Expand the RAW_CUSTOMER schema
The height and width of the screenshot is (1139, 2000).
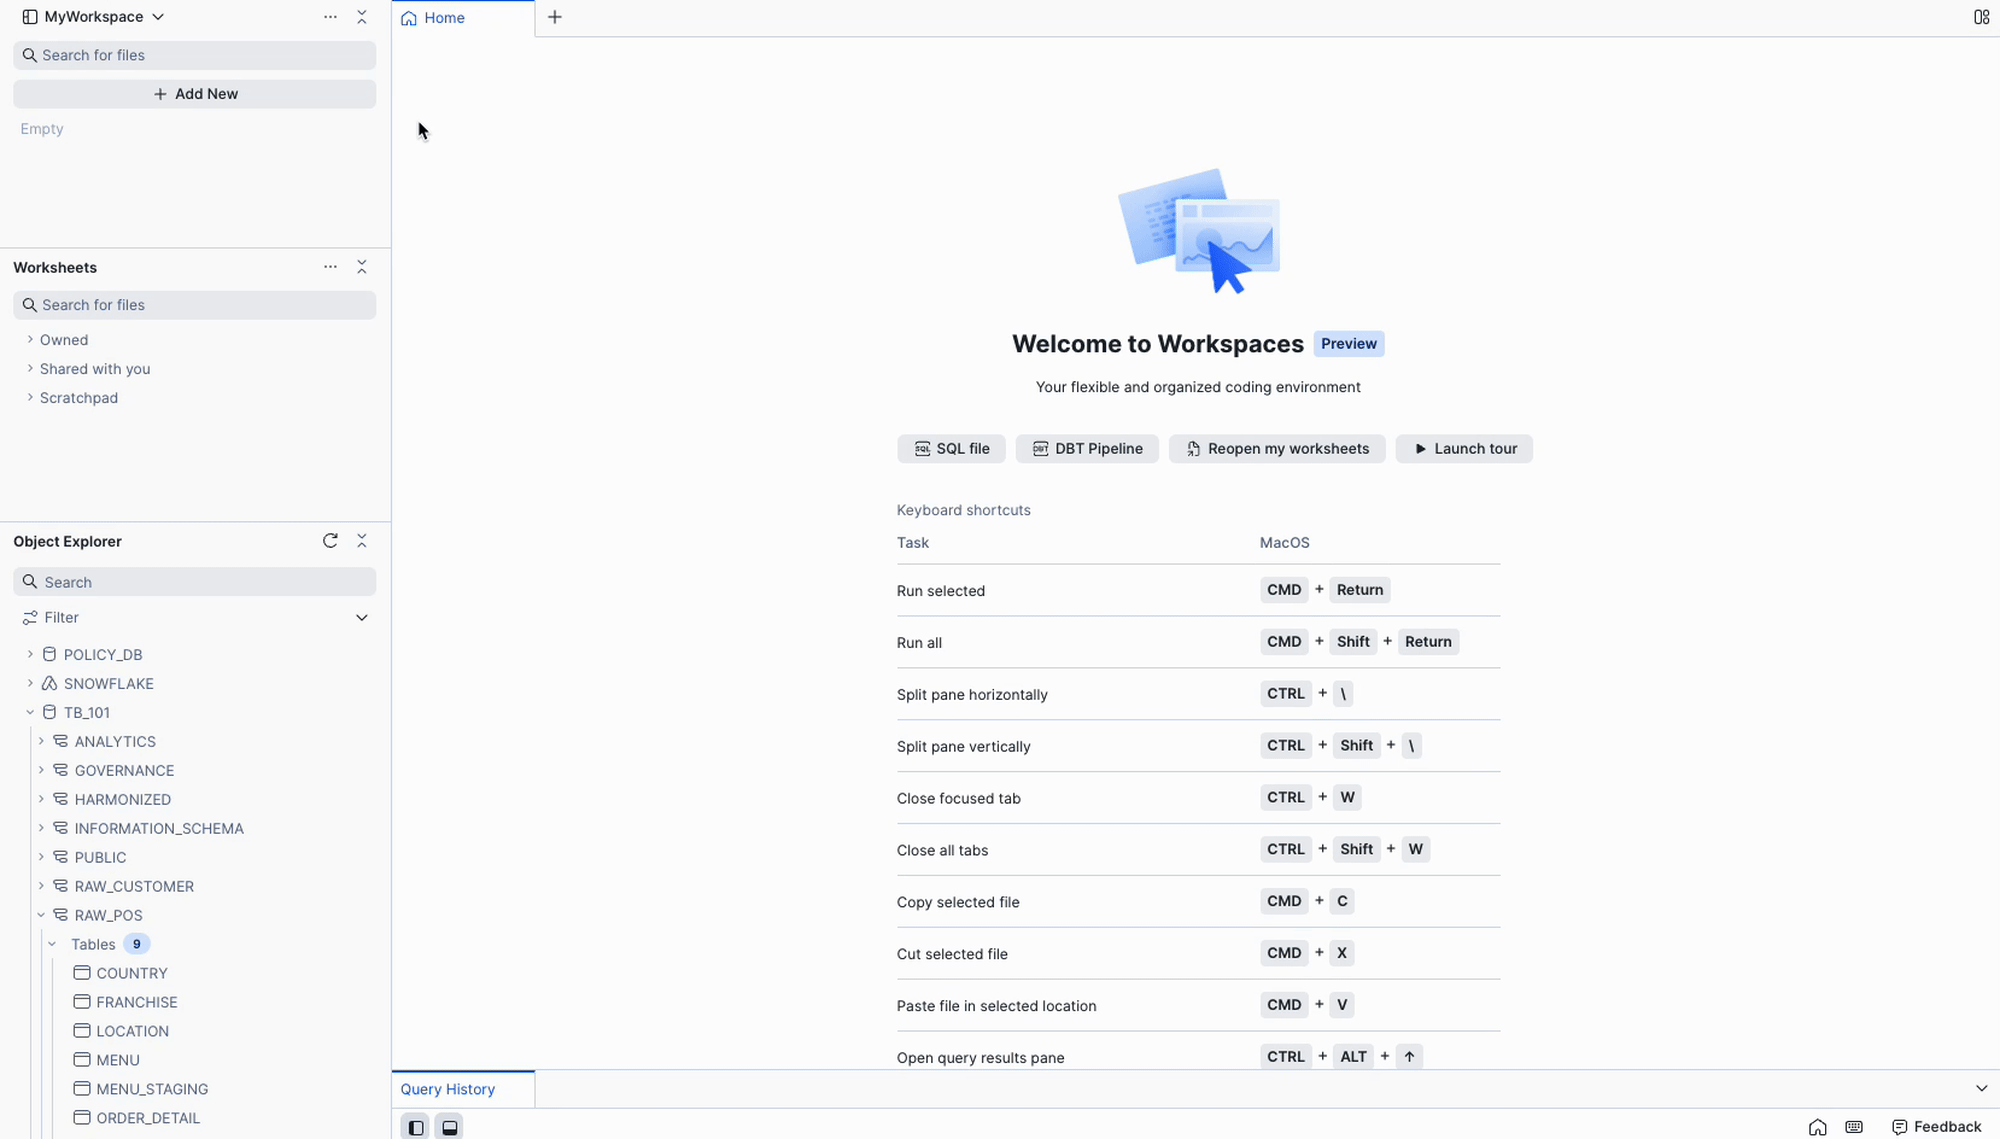41,886
